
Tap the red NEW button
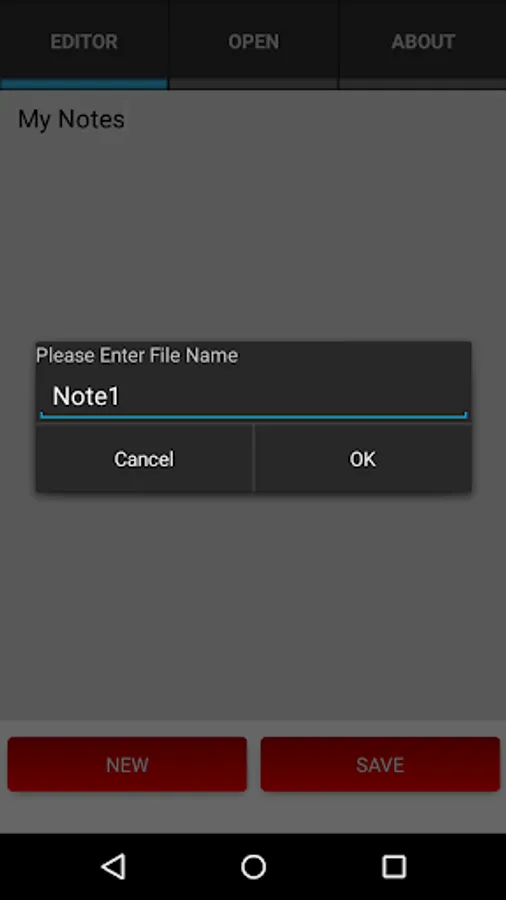127,765
